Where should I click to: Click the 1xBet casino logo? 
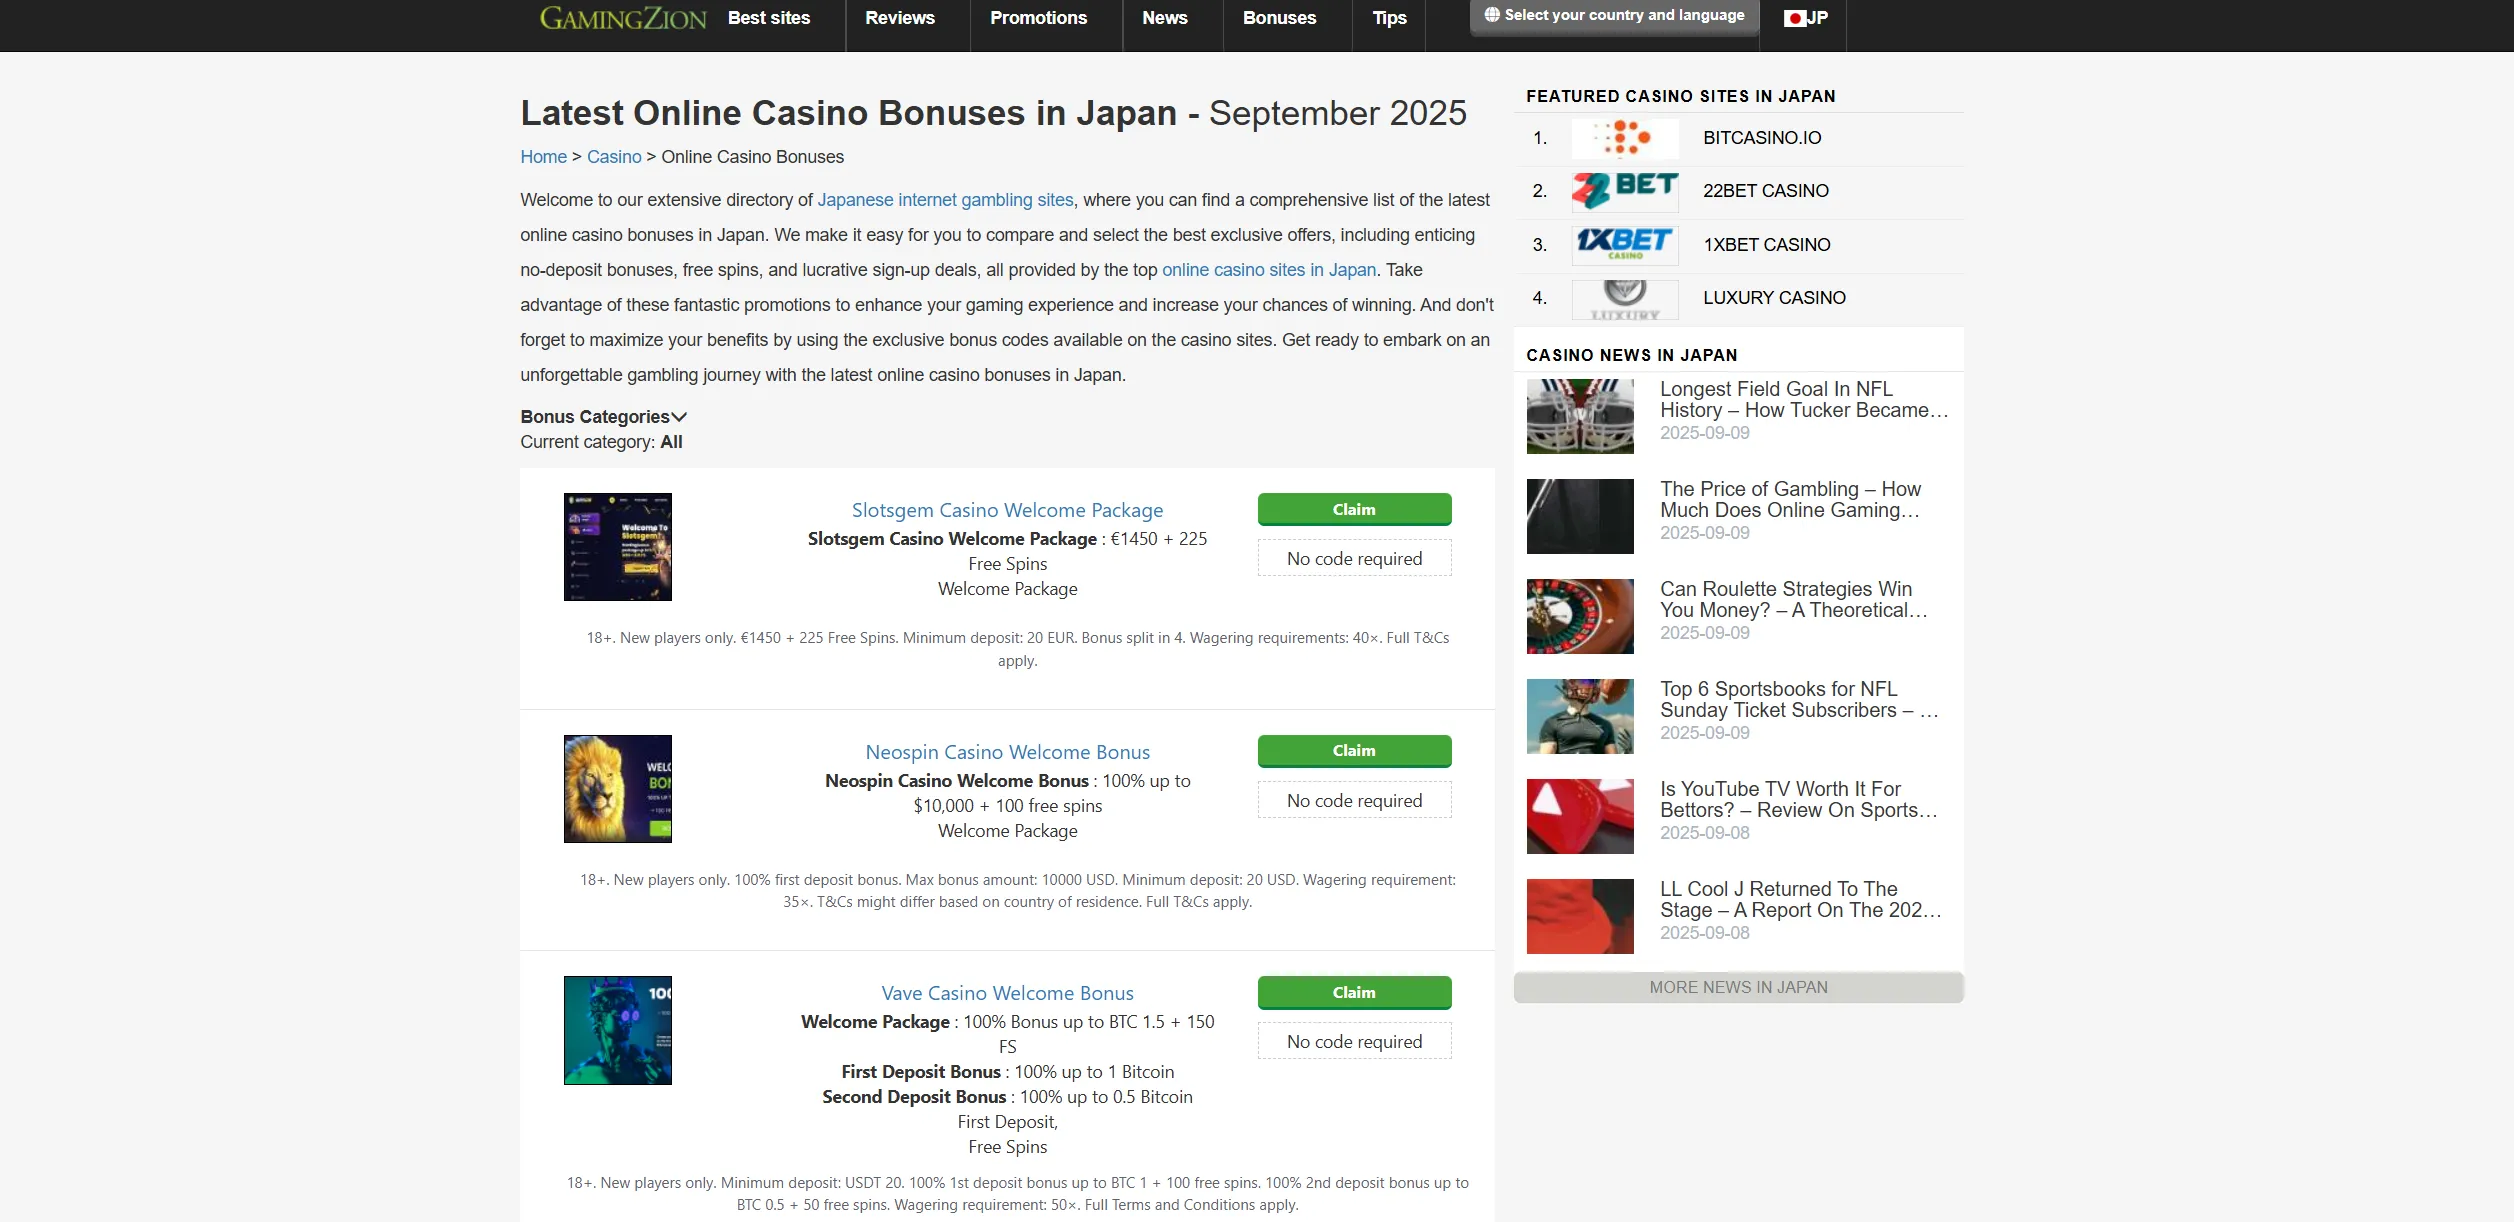[1625, 245]
